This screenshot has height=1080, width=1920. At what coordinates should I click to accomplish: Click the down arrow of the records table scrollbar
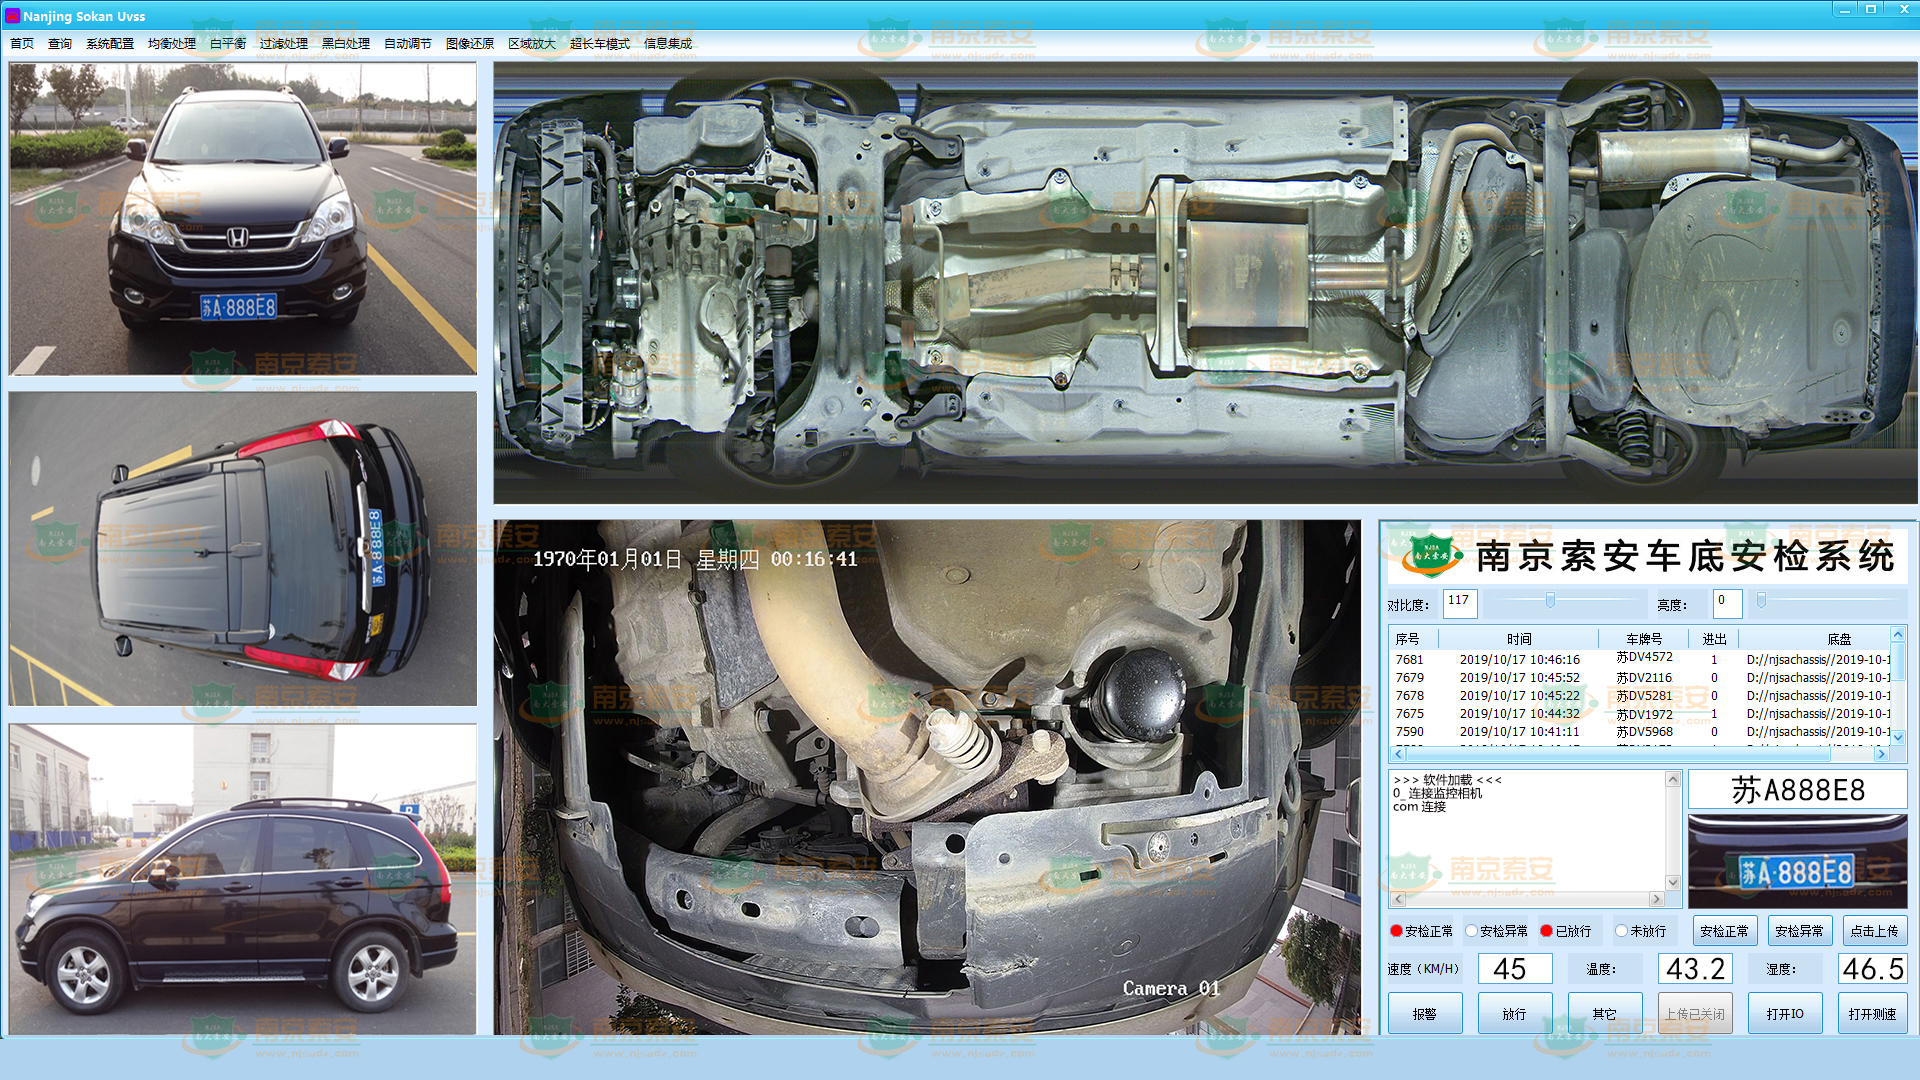1897,737
